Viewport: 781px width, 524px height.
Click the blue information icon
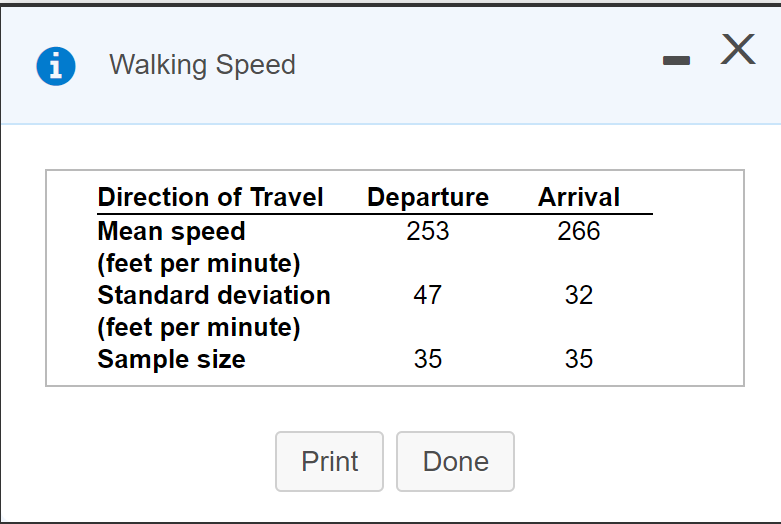[56, 66]
